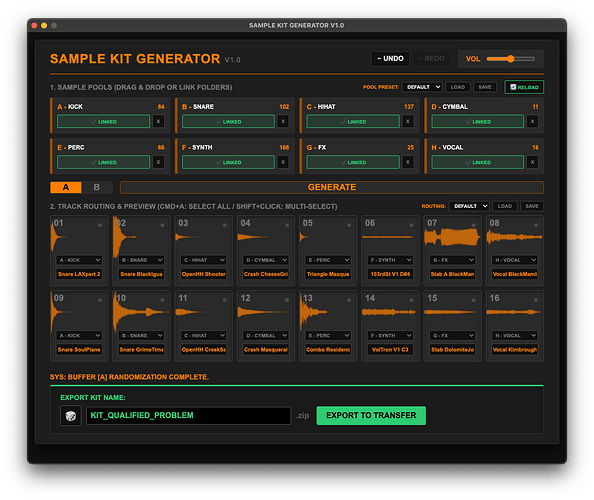Clear the G - FX pool via X

[408, 162]
